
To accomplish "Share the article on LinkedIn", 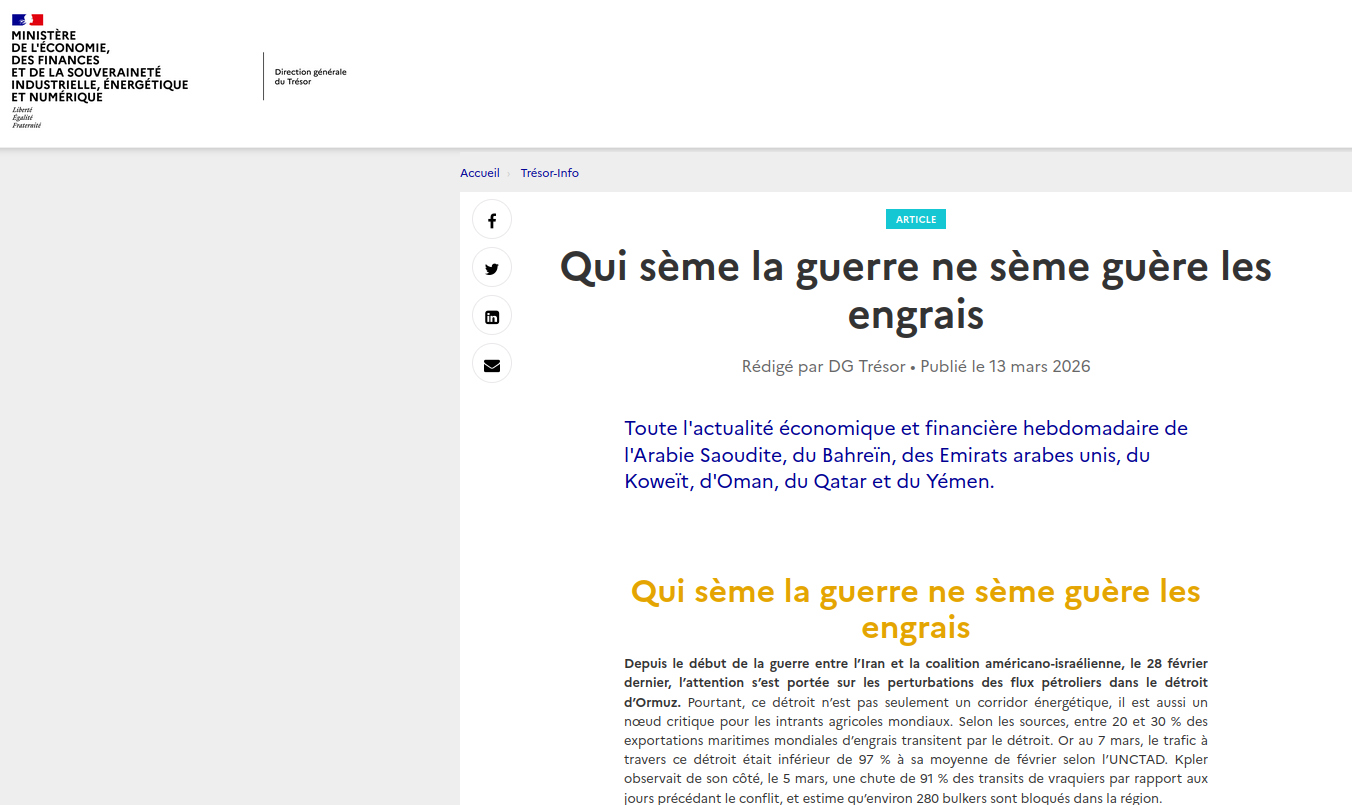I will (491, 316).
